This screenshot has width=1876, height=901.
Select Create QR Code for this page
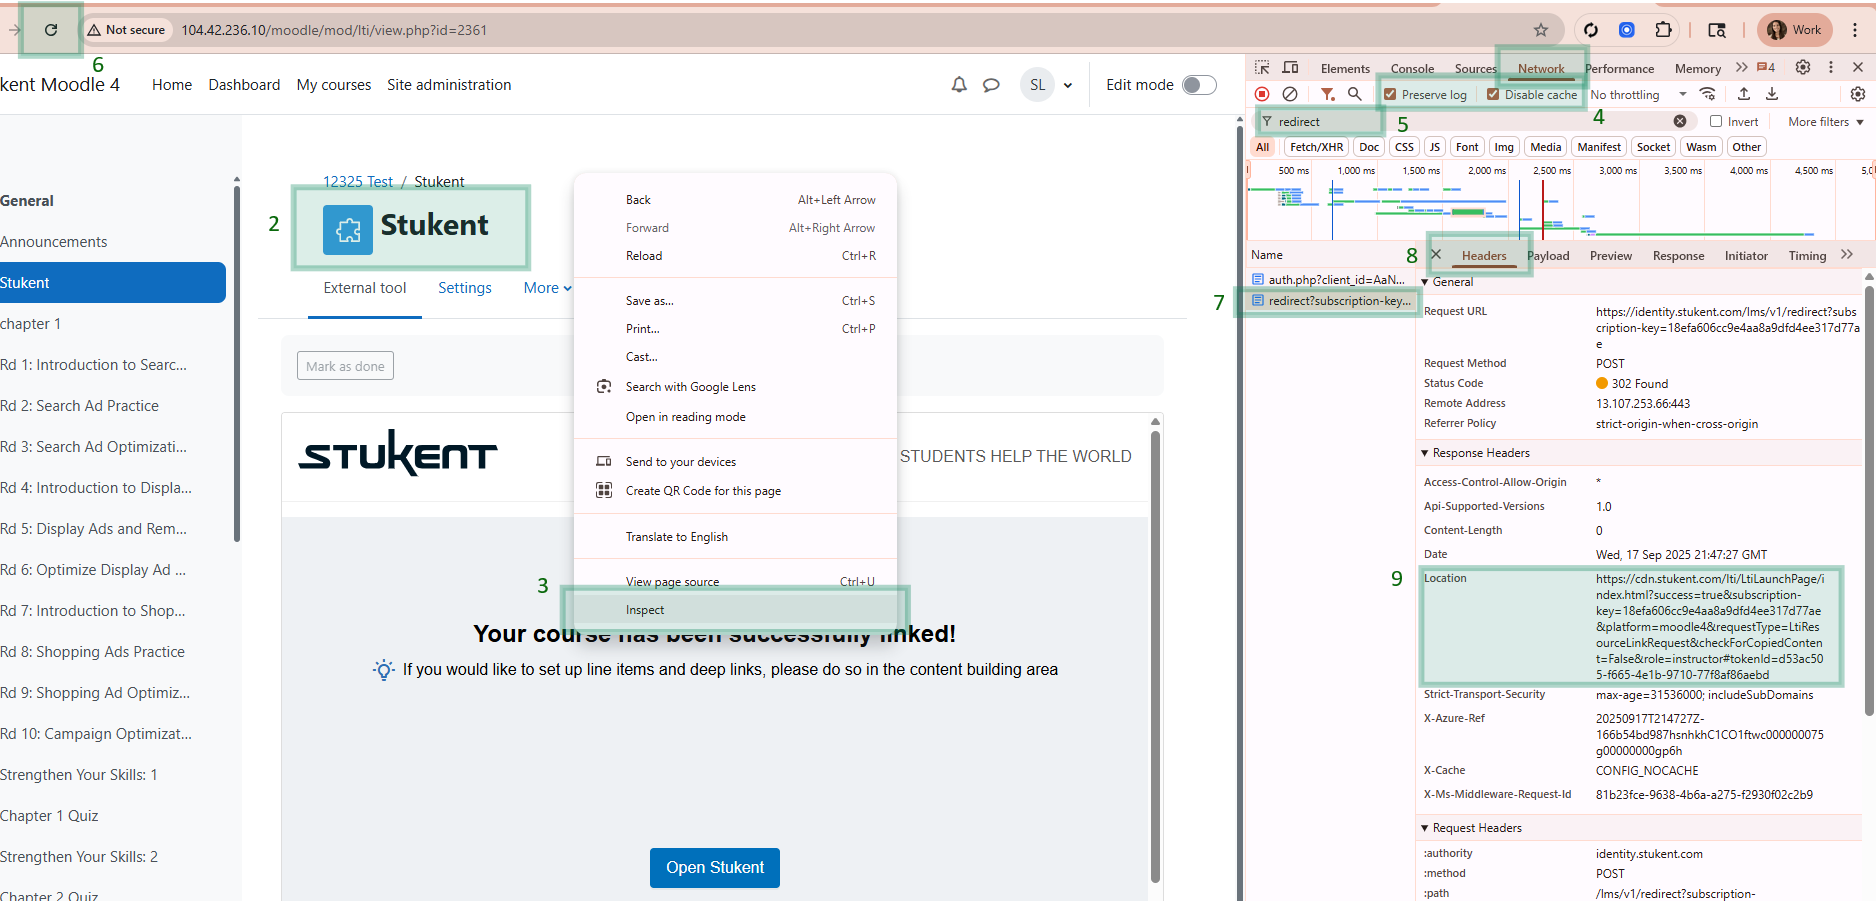(x=735, y=491)
